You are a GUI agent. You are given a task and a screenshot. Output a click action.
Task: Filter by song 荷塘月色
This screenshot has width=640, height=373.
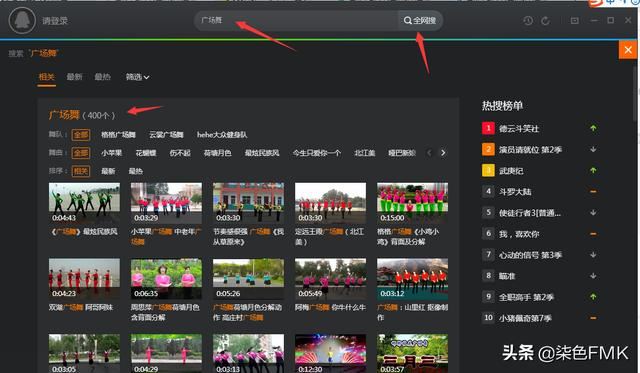pyautogui.click(x=218, y=153)
